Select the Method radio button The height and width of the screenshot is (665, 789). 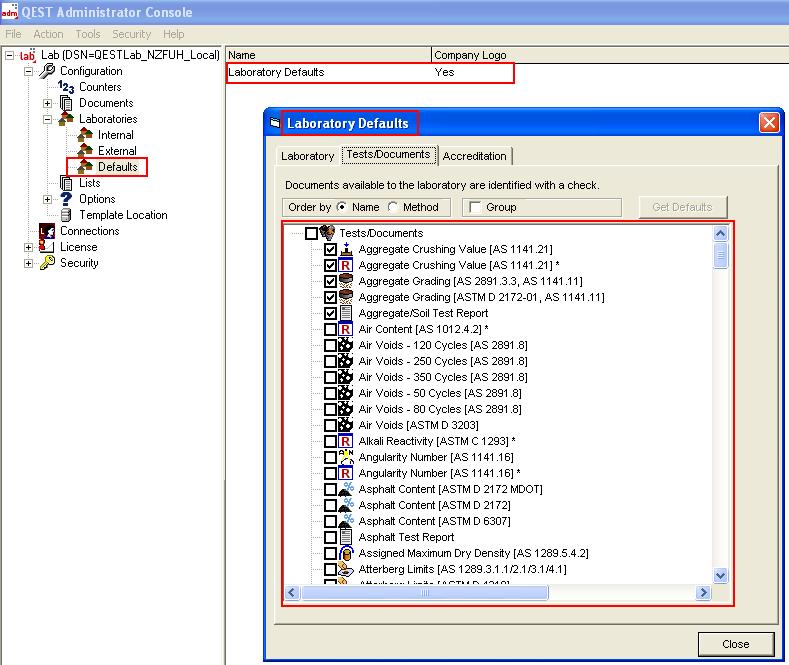393,207
